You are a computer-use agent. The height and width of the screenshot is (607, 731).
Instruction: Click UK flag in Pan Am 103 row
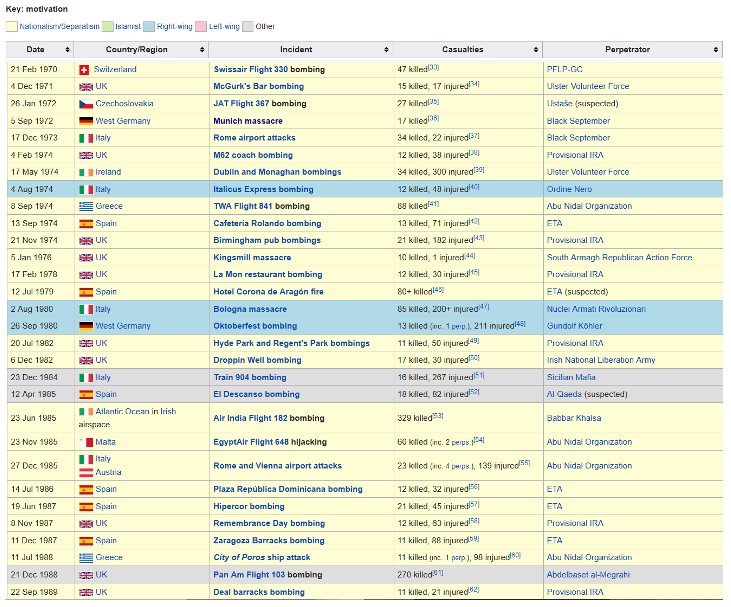86,576
